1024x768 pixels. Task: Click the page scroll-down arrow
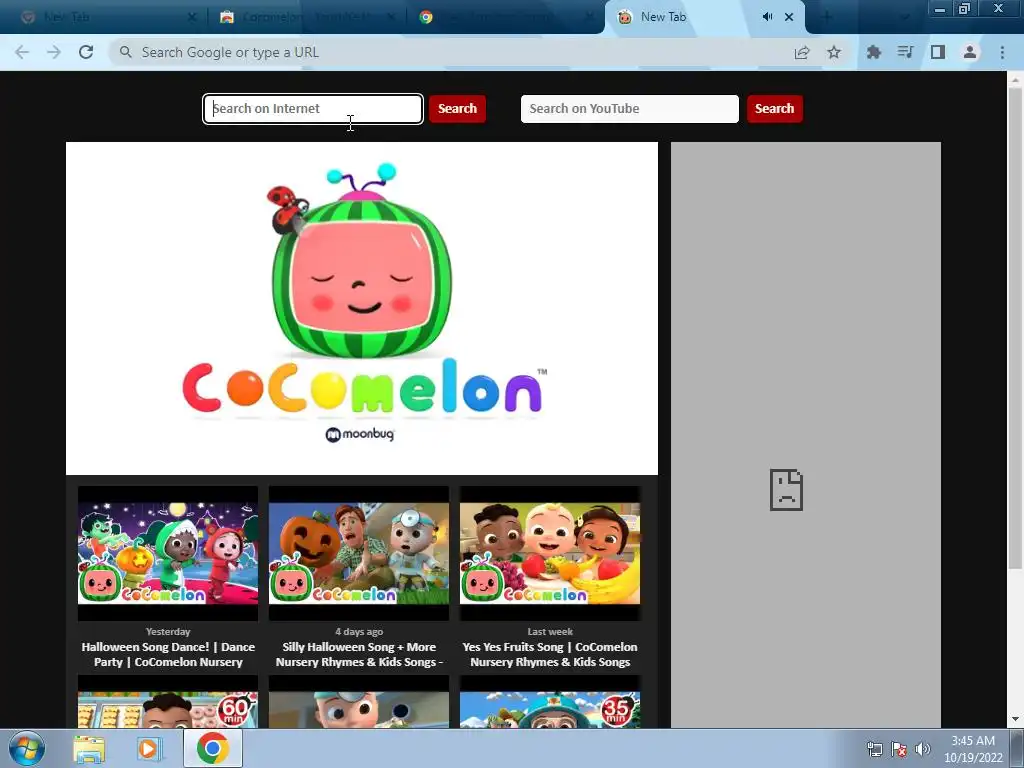pyautogui.click(x=1015, y=719)
